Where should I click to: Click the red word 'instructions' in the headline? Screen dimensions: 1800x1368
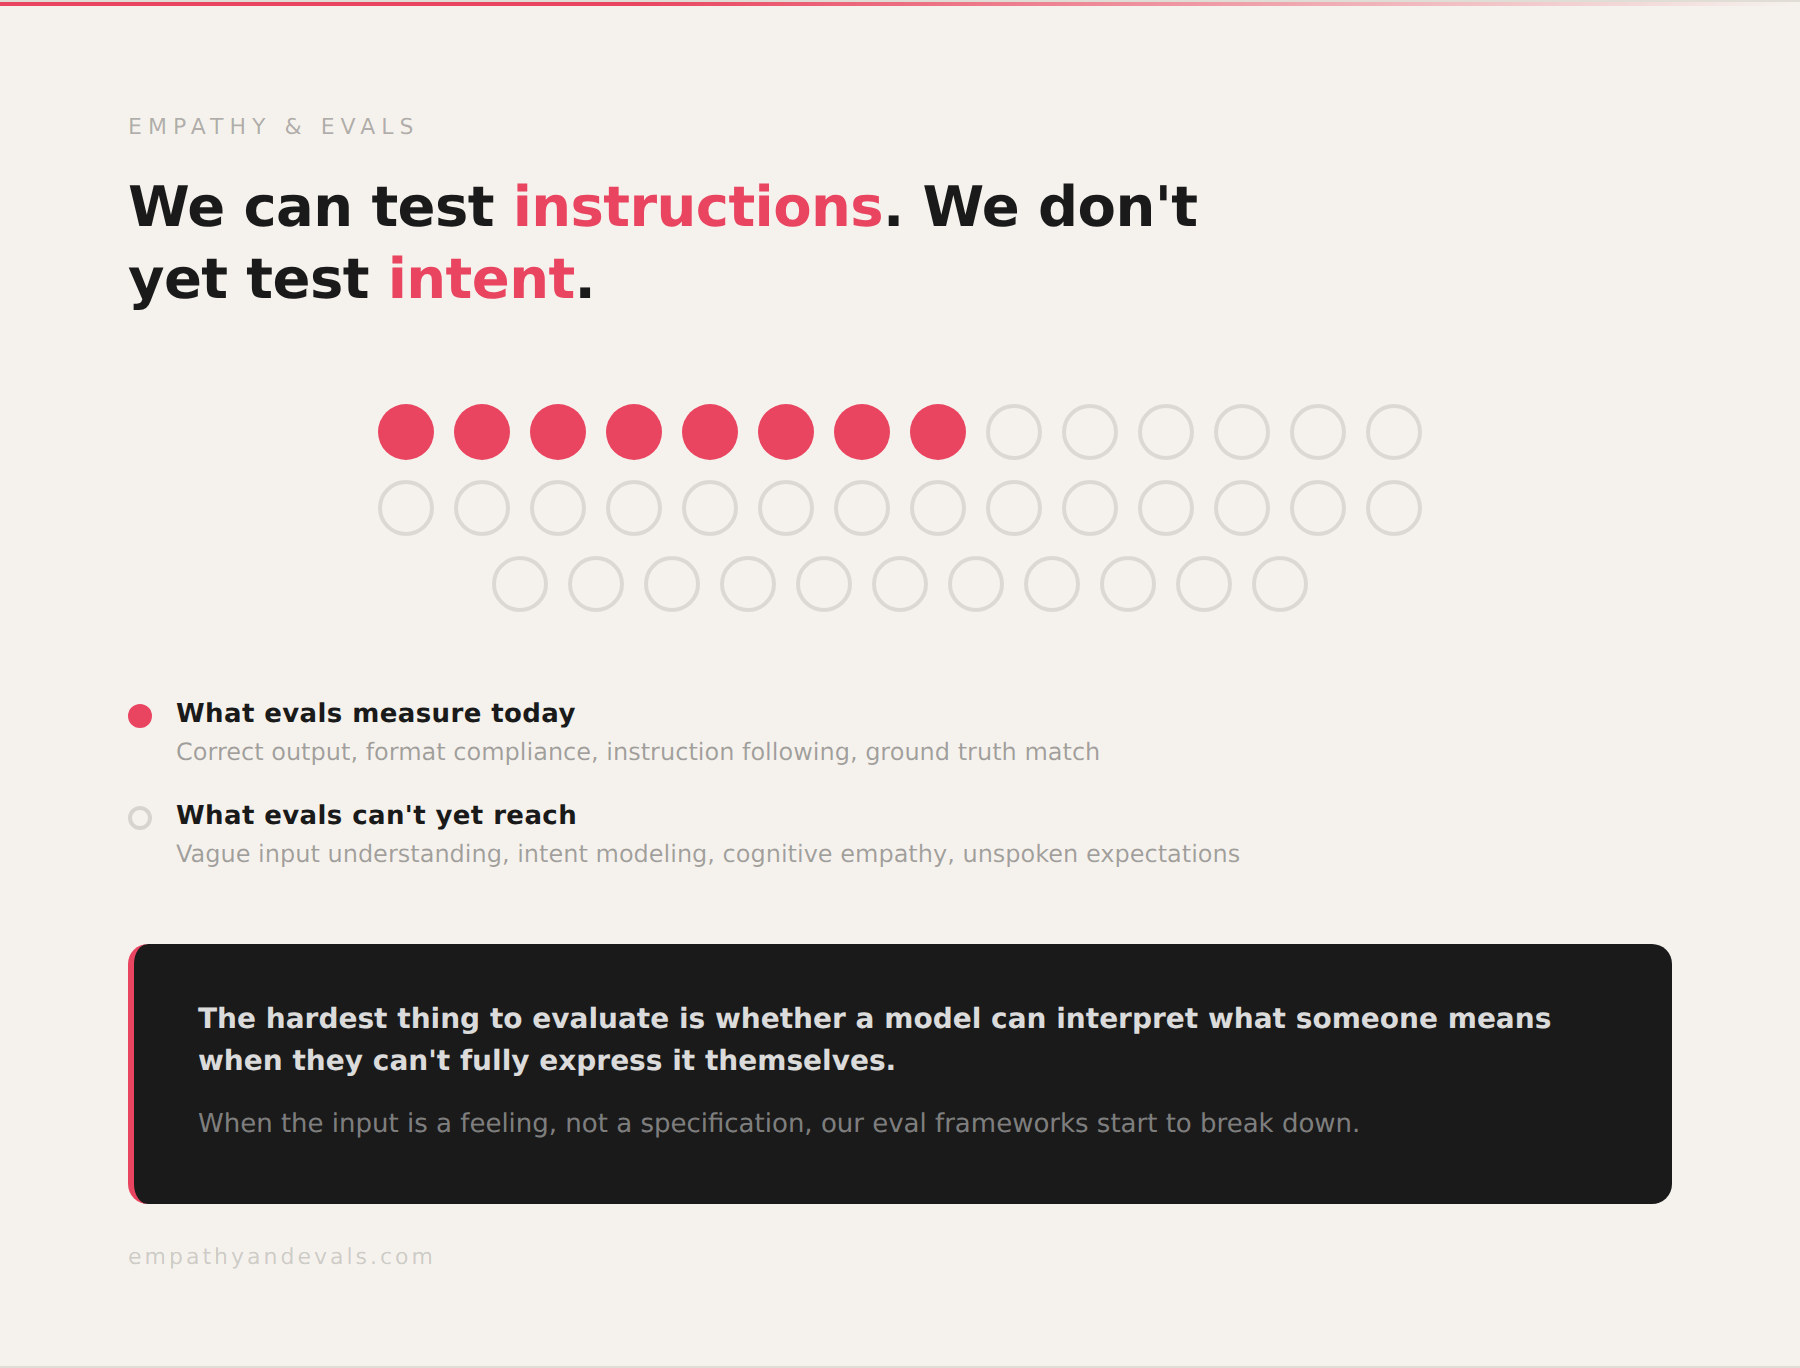coord(698,207)
